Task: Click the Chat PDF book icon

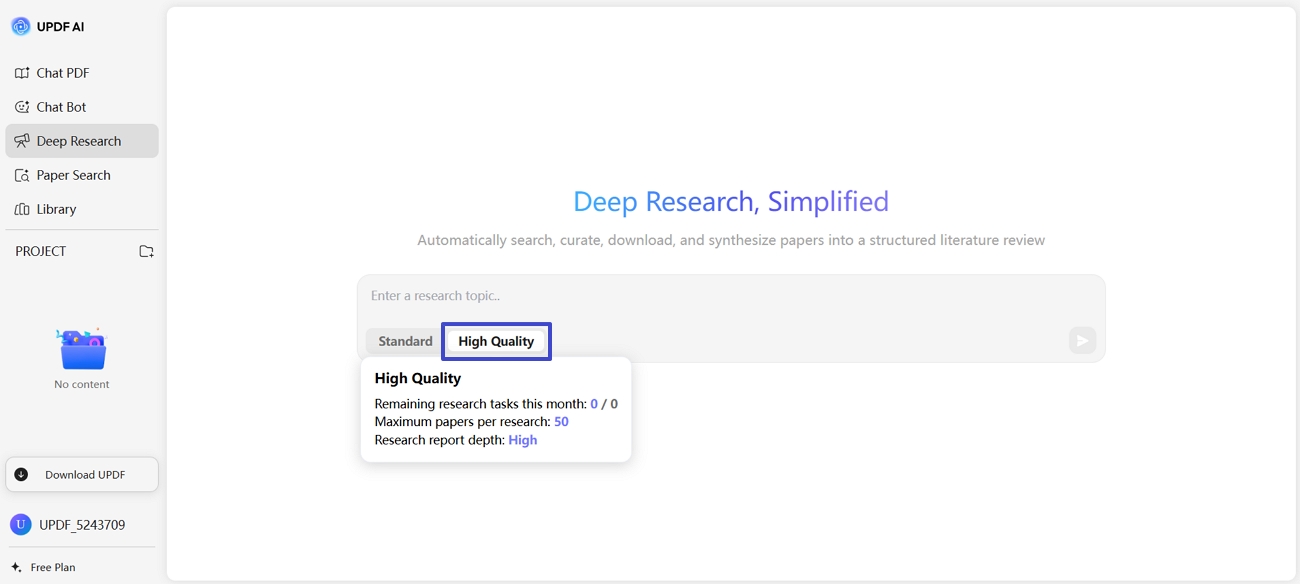Action: point(22,73)
